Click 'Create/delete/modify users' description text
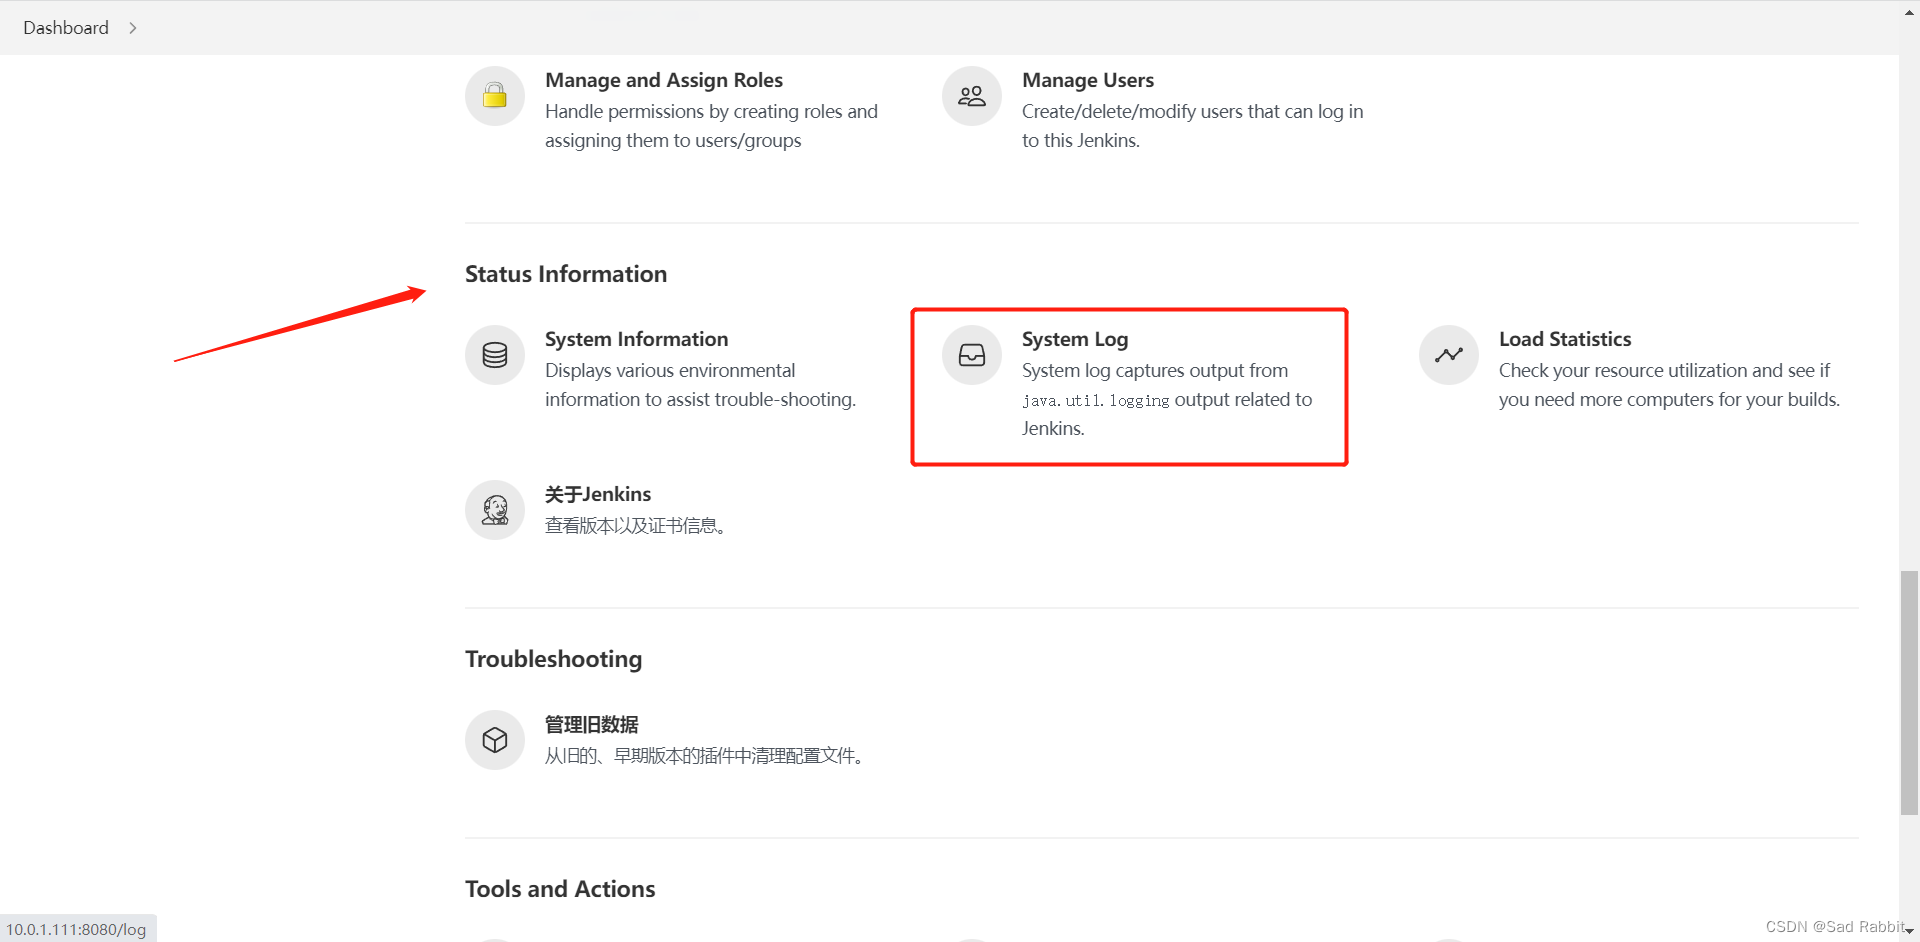Image resolution: width=1920 pixels, height=942 pixels. click(x=1192, y=126)
